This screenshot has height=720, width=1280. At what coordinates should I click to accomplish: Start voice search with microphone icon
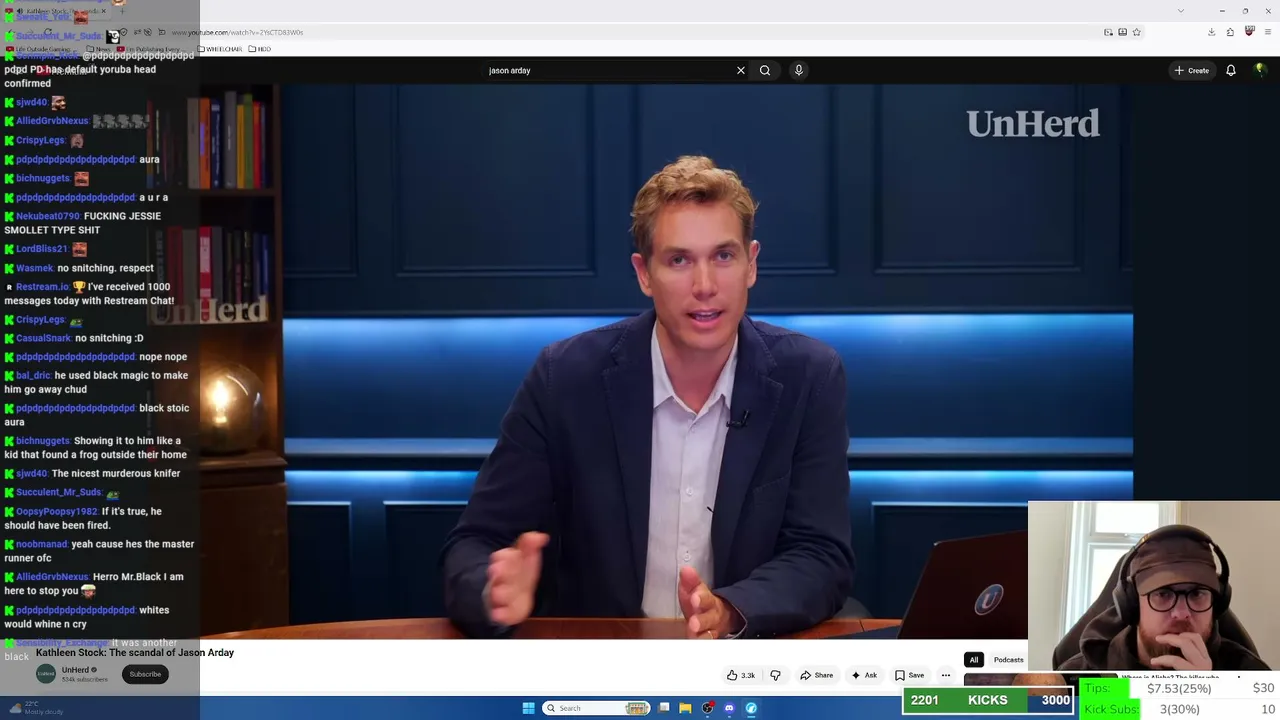(x=798, y=70)
